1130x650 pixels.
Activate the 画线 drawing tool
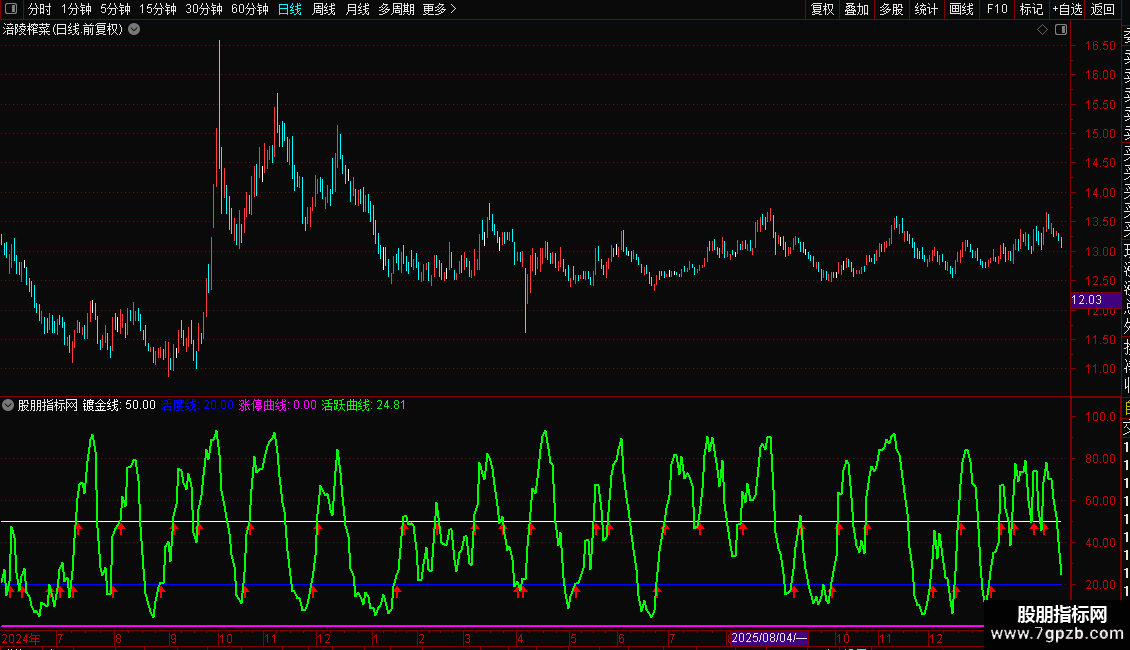[961, 9]
